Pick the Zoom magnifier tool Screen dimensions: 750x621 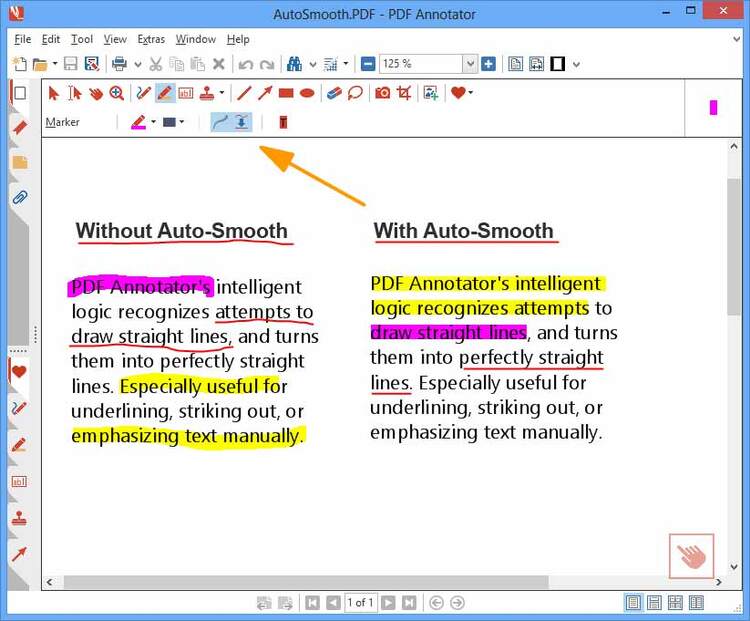[x=117, y=93]
